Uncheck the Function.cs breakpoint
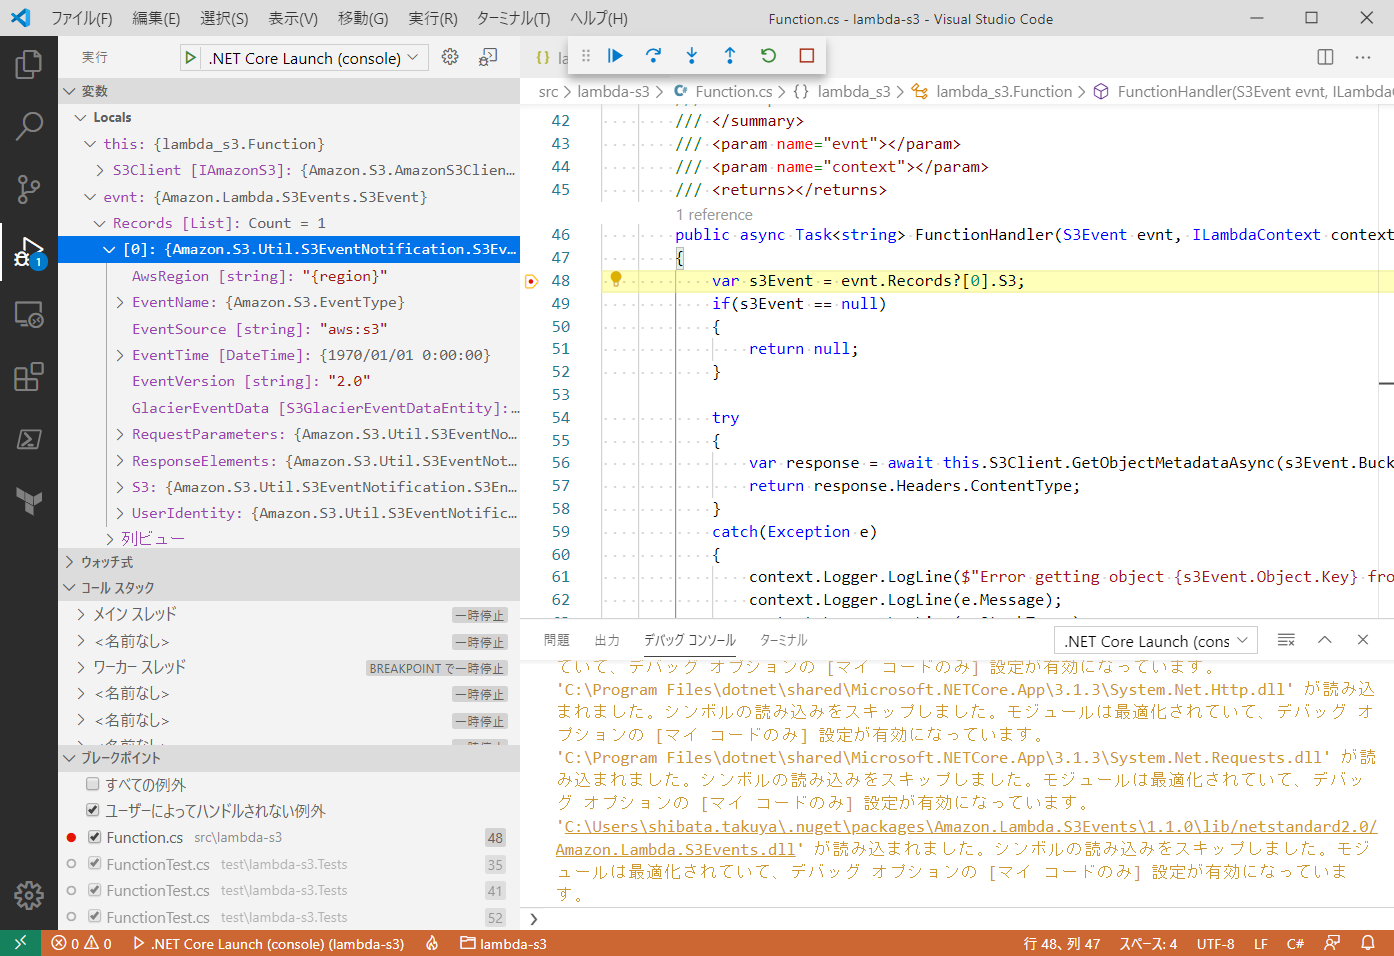Viewport: 1394px width, 956px height. (93, 837)
